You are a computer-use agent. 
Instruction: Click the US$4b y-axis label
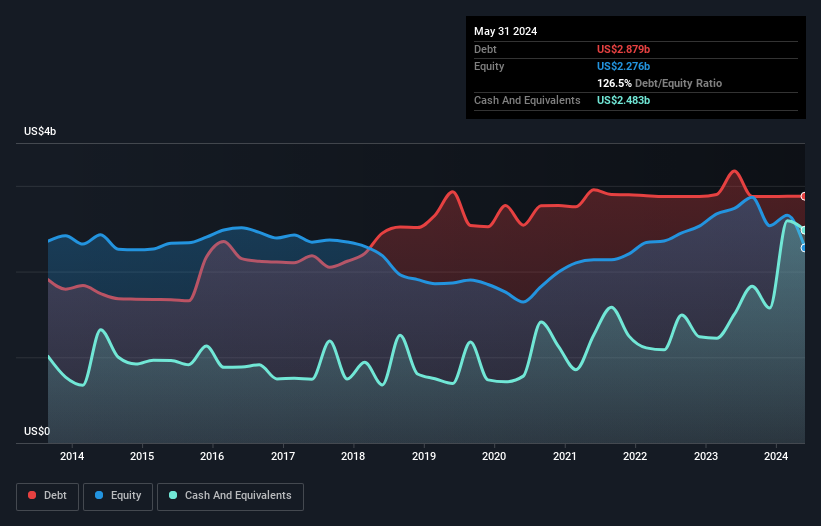pyautogui.click(x=40, y=131)
